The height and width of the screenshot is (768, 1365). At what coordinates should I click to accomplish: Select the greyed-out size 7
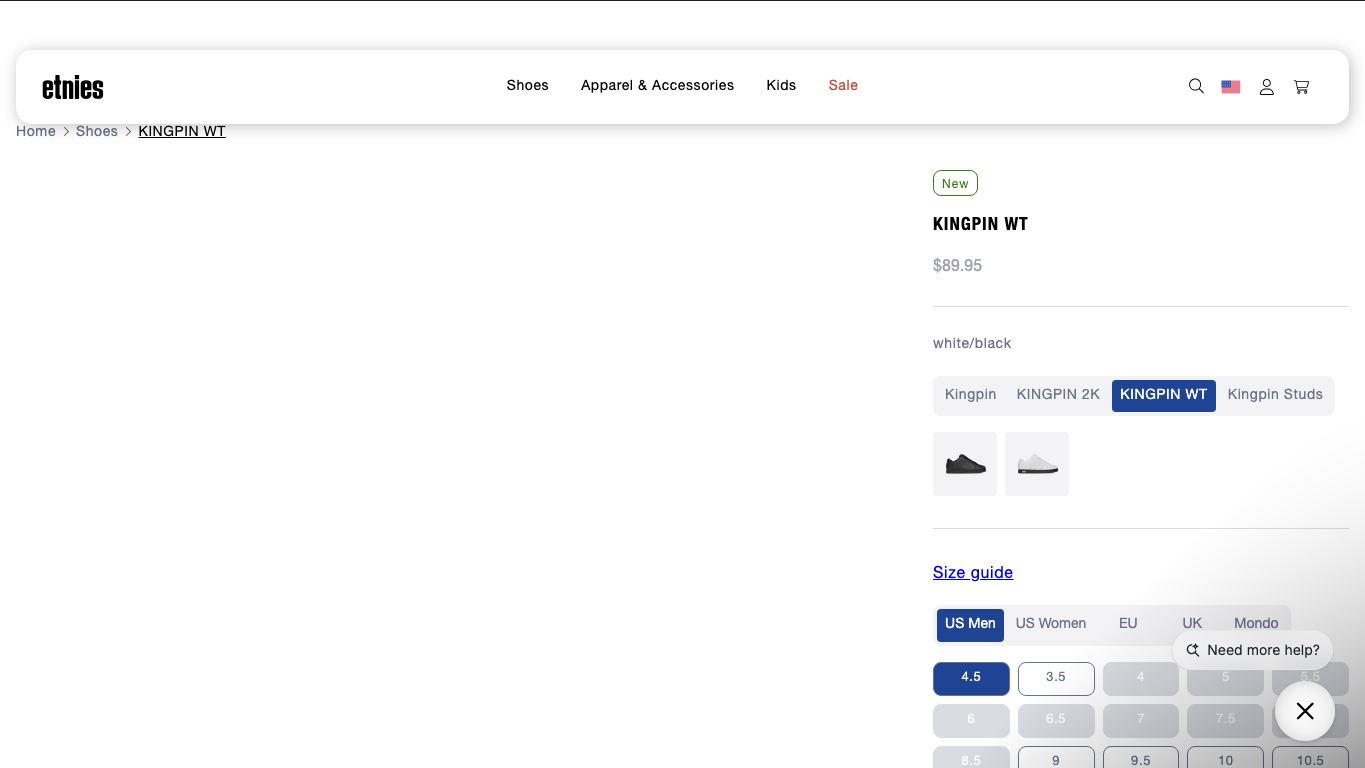coord(1140,720)
